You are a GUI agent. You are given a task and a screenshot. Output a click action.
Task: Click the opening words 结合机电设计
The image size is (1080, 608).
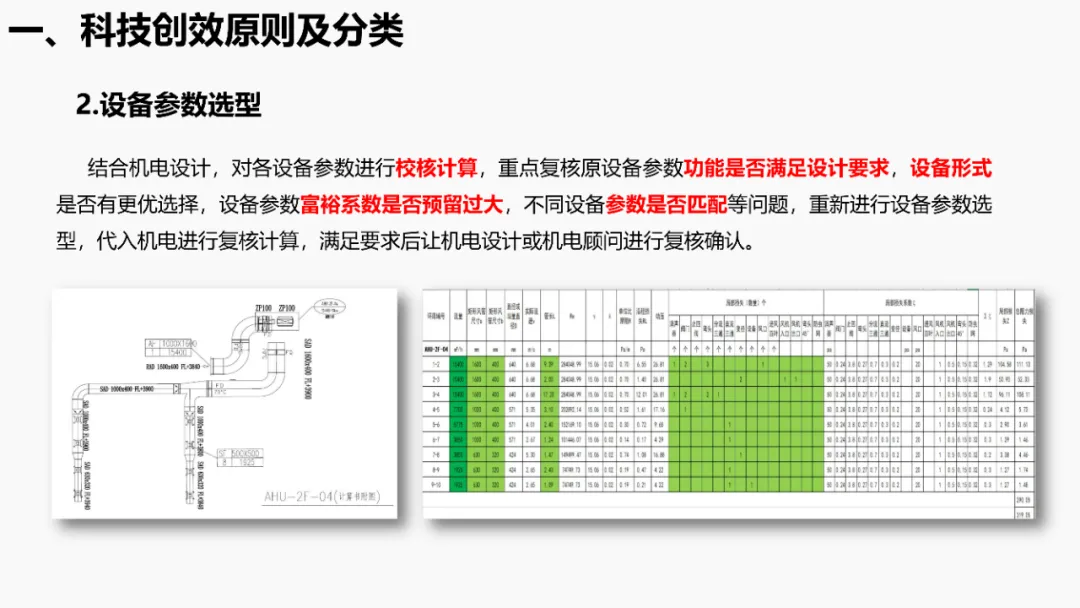point(149,168)
